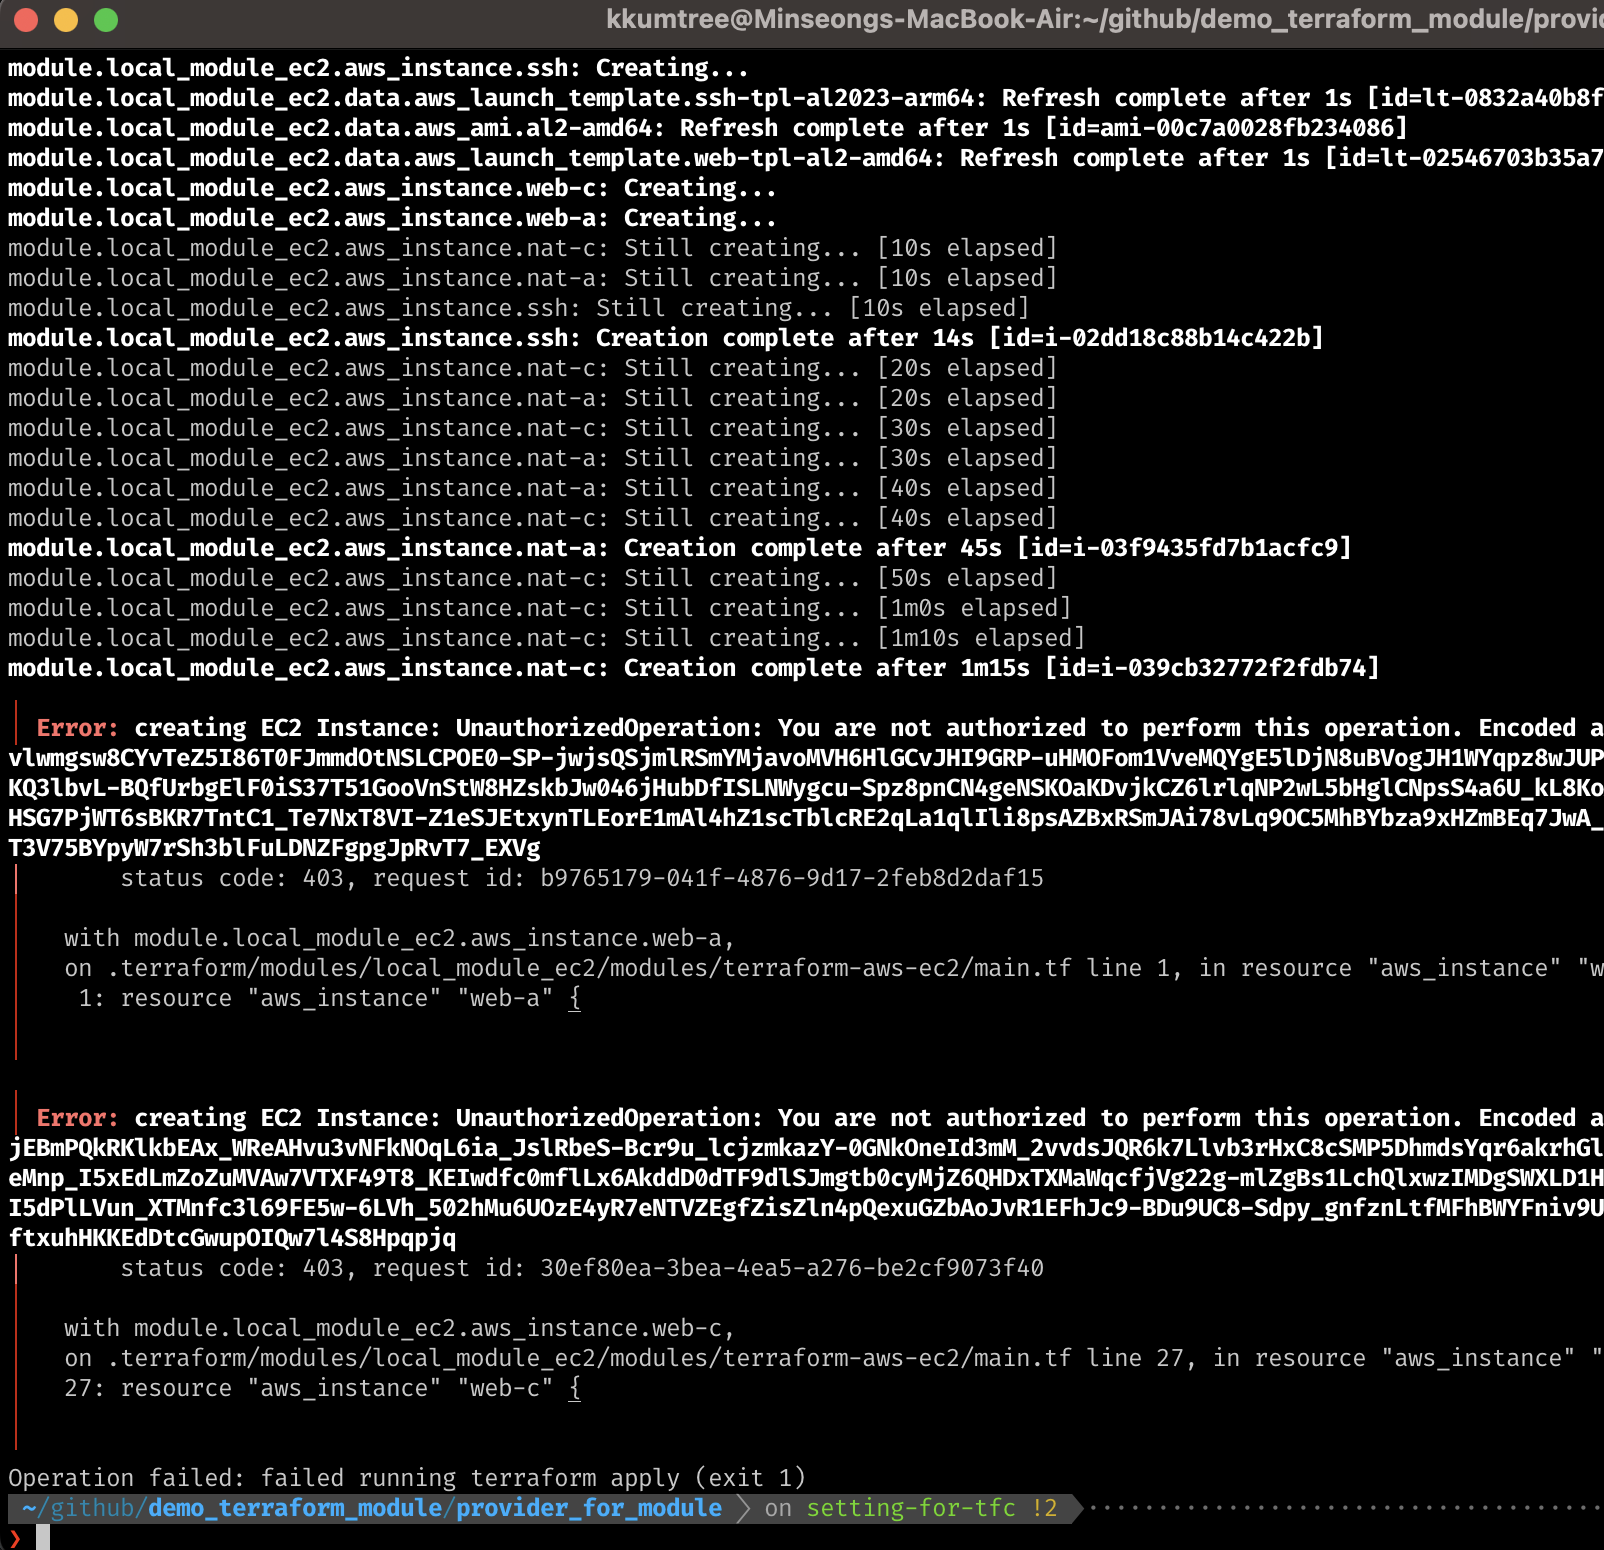
Task: Click encoded message line 'ftxuhHKKEdDtcGwupOIQw7l4S8Hpqpjq'
Action: (232, 1238)
